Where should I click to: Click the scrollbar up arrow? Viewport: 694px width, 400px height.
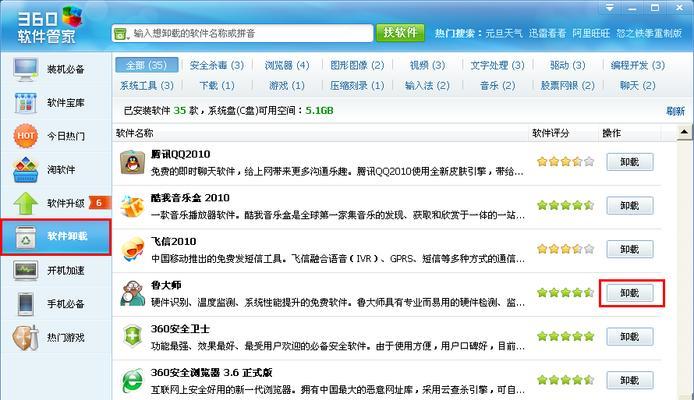click(x=684, y=132)
